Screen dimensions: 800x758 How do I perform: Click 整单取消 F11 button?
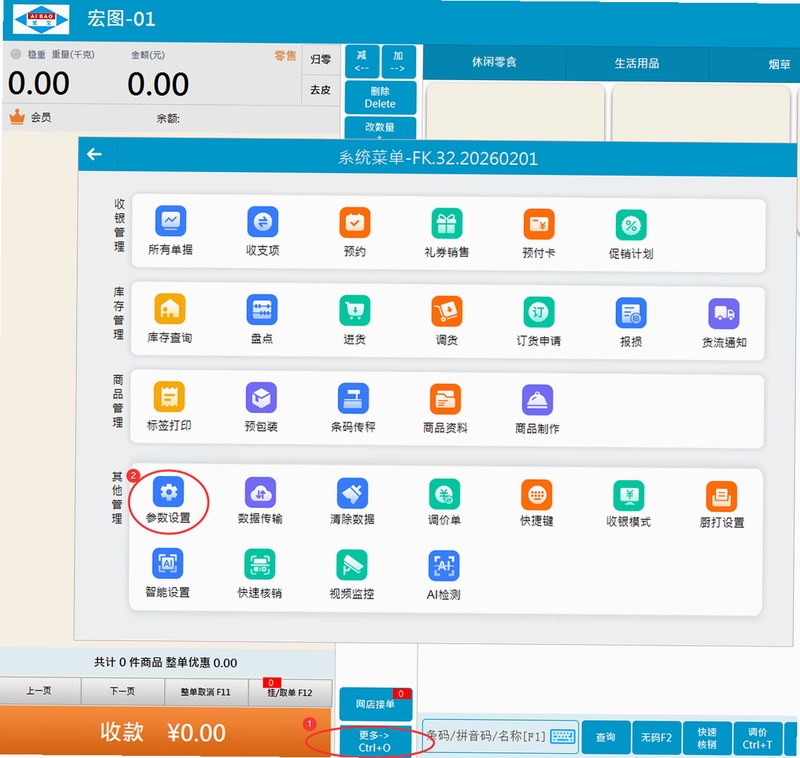[x=206, y=692]
